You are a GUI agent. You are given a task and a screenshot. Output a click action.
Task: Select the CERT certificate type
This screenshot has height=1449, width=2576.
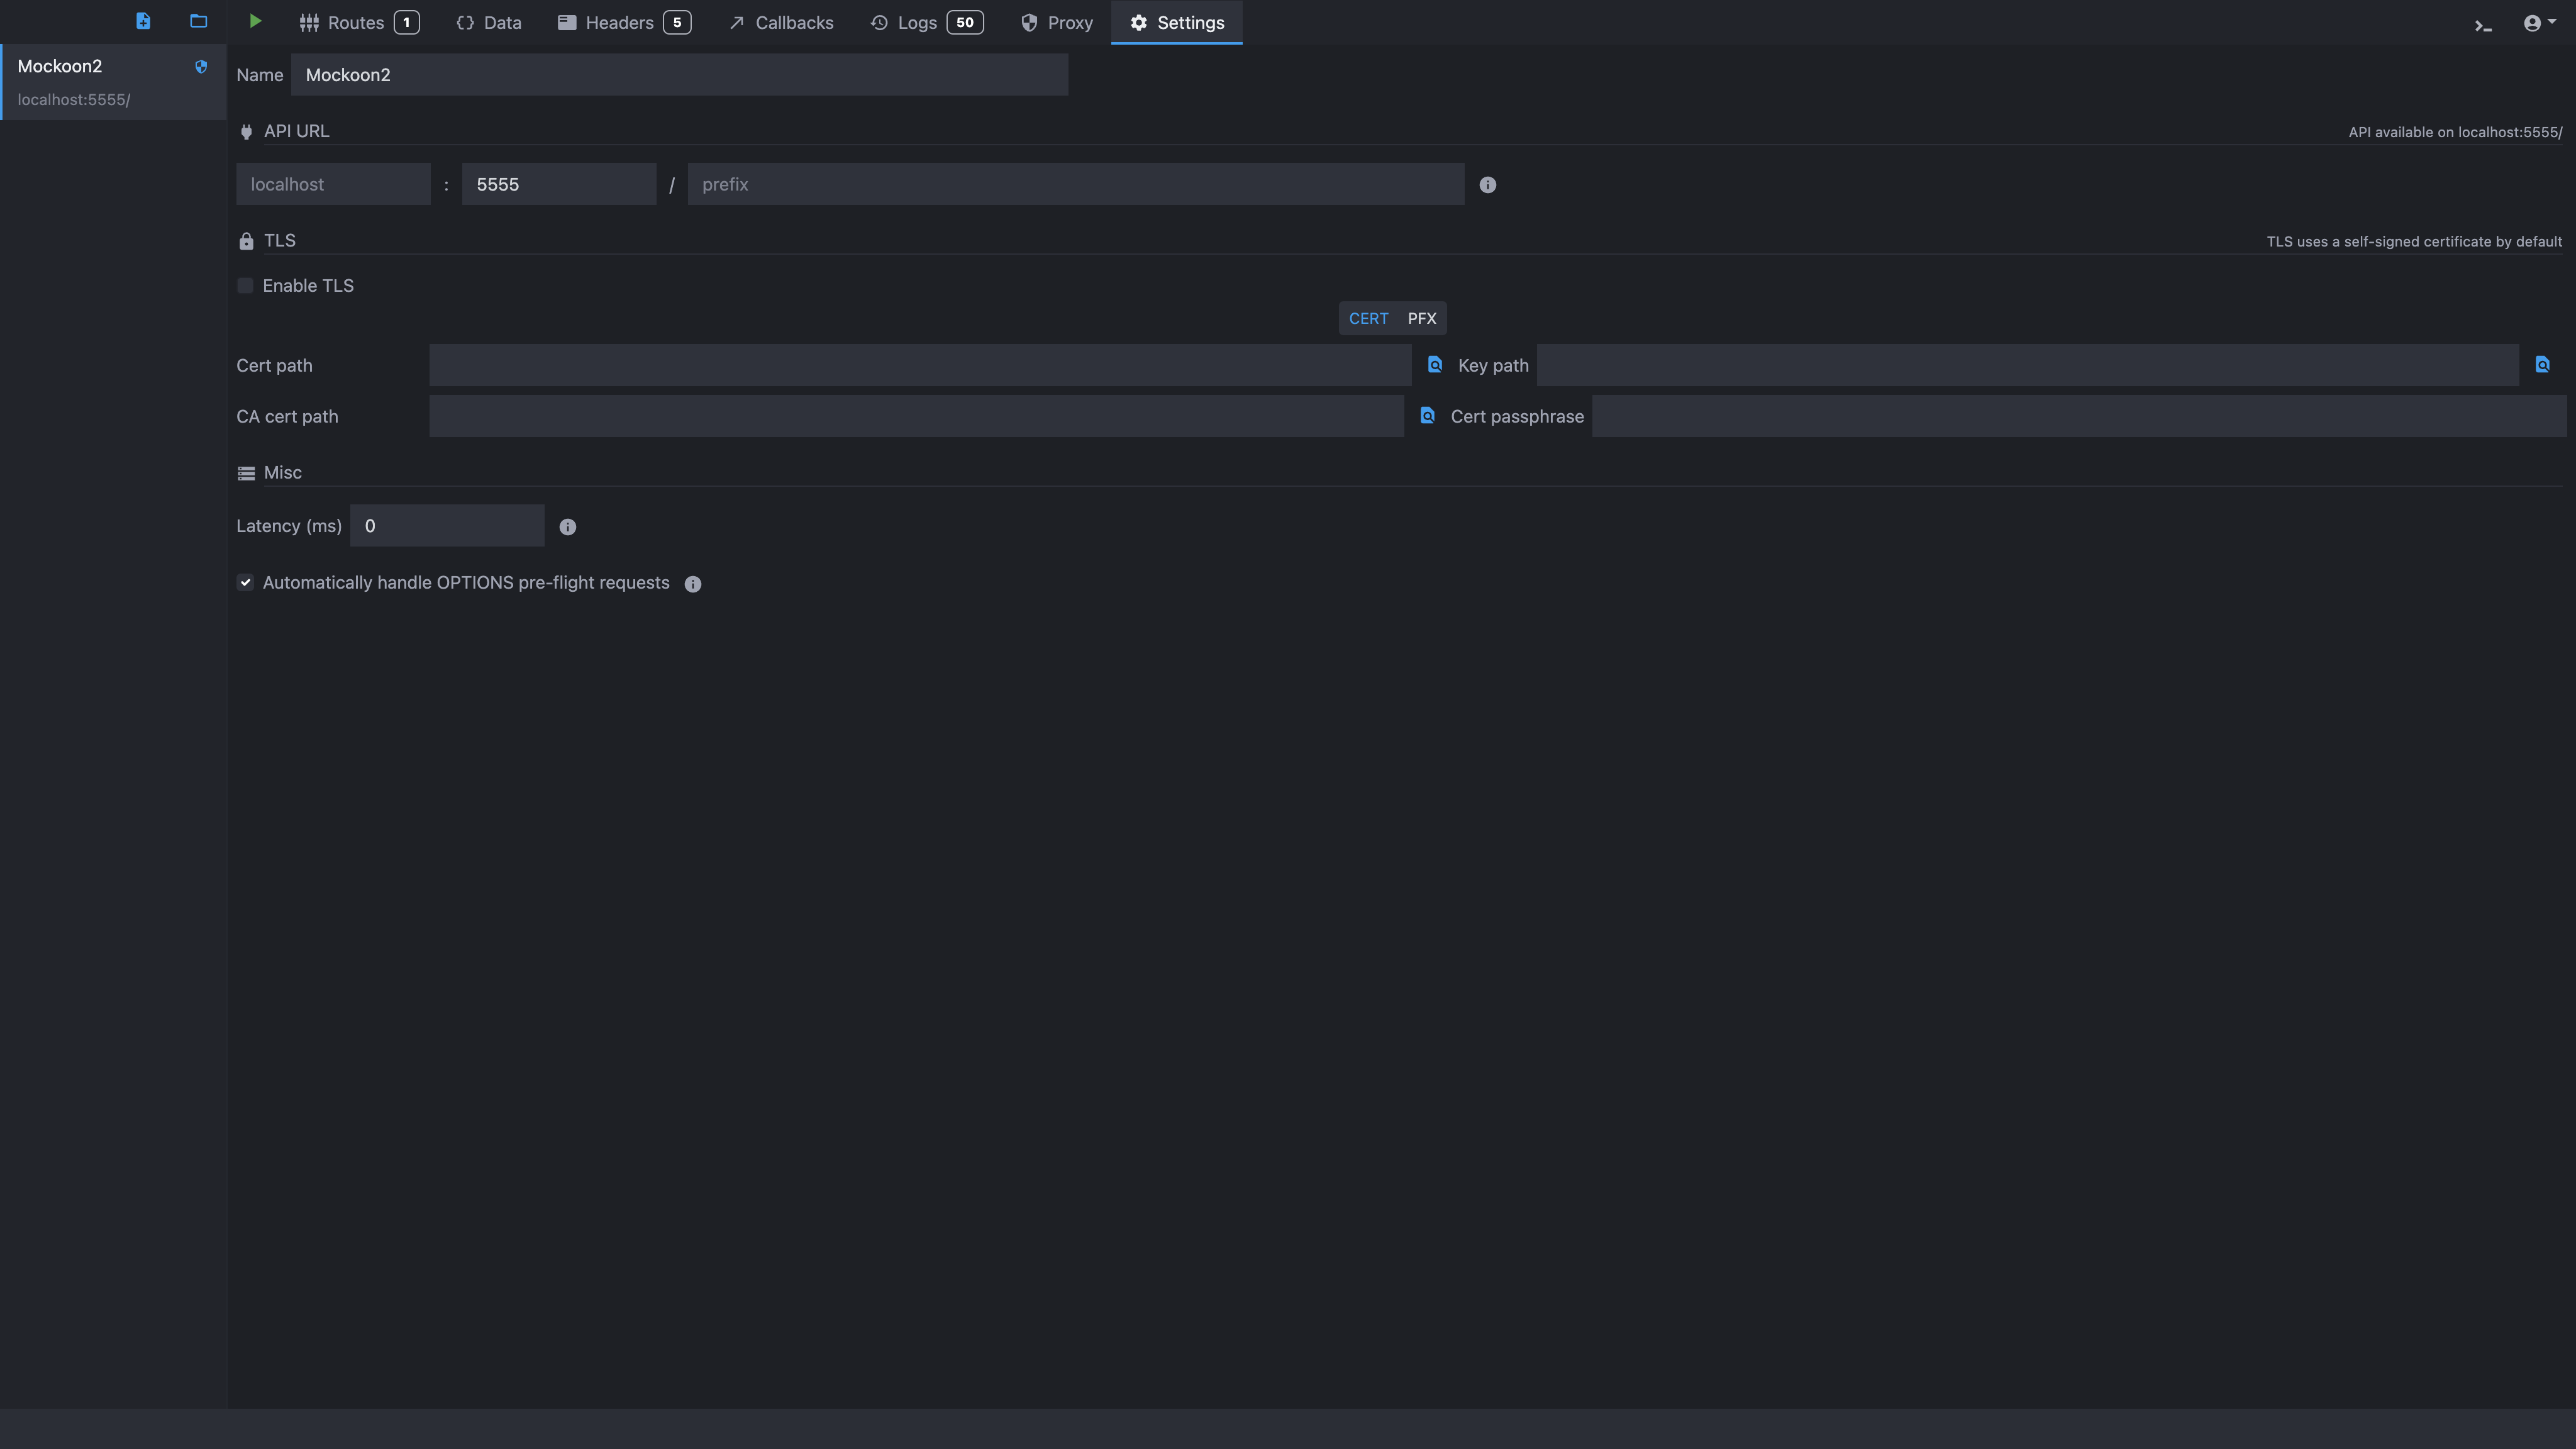pos(1368,318)
